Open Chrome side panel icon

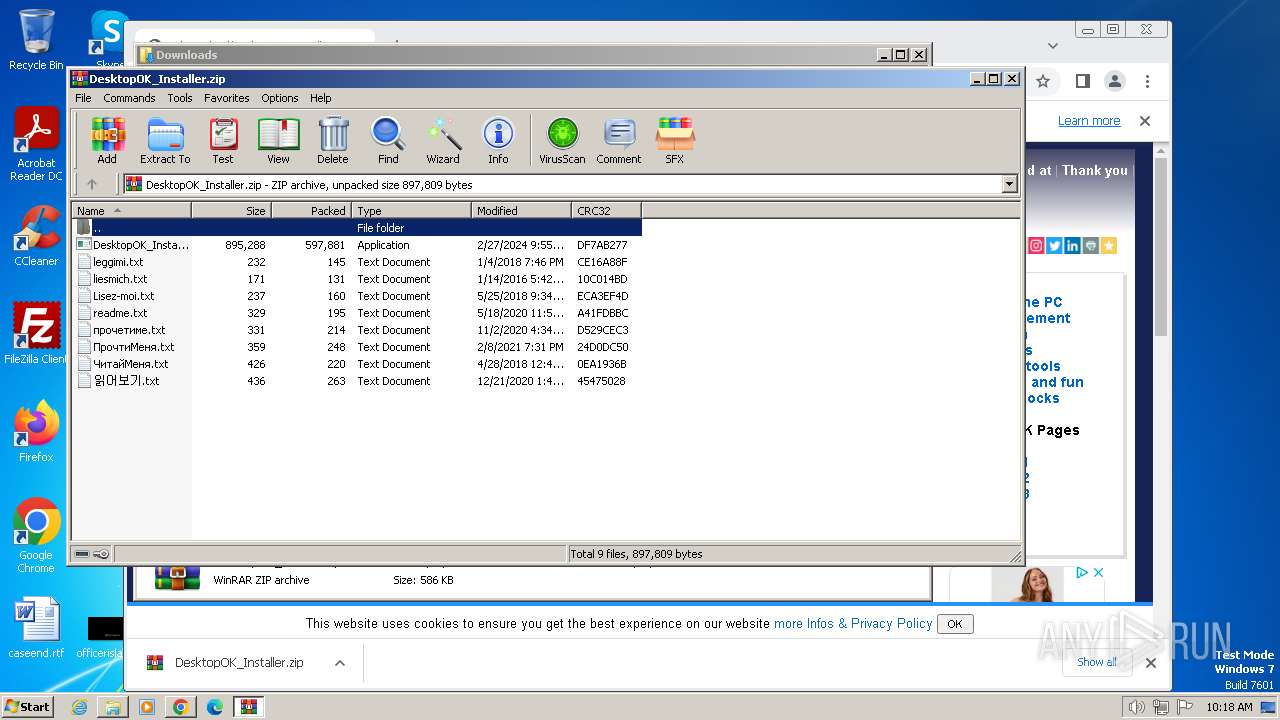coord(1082,81)
